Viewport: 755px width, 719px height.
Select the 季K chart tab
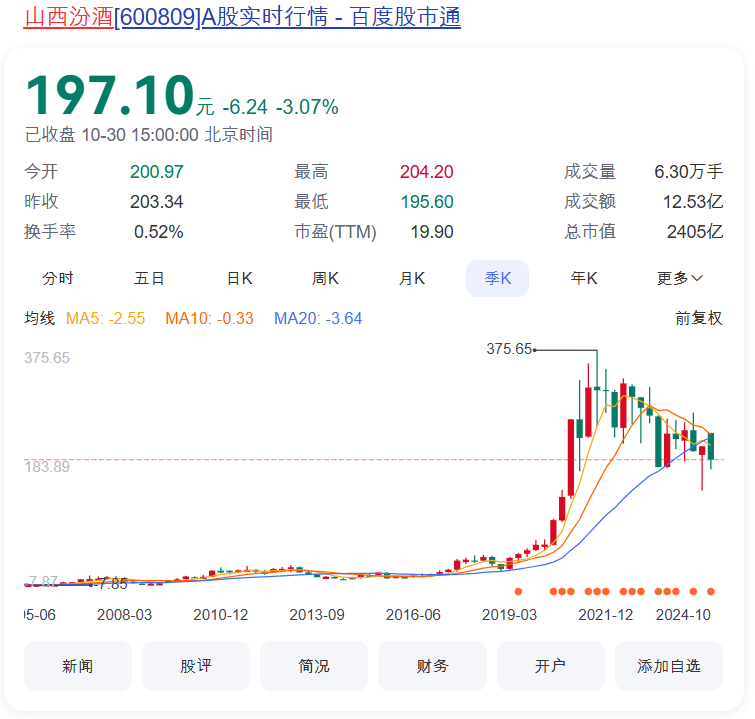(x=497, y=278)
